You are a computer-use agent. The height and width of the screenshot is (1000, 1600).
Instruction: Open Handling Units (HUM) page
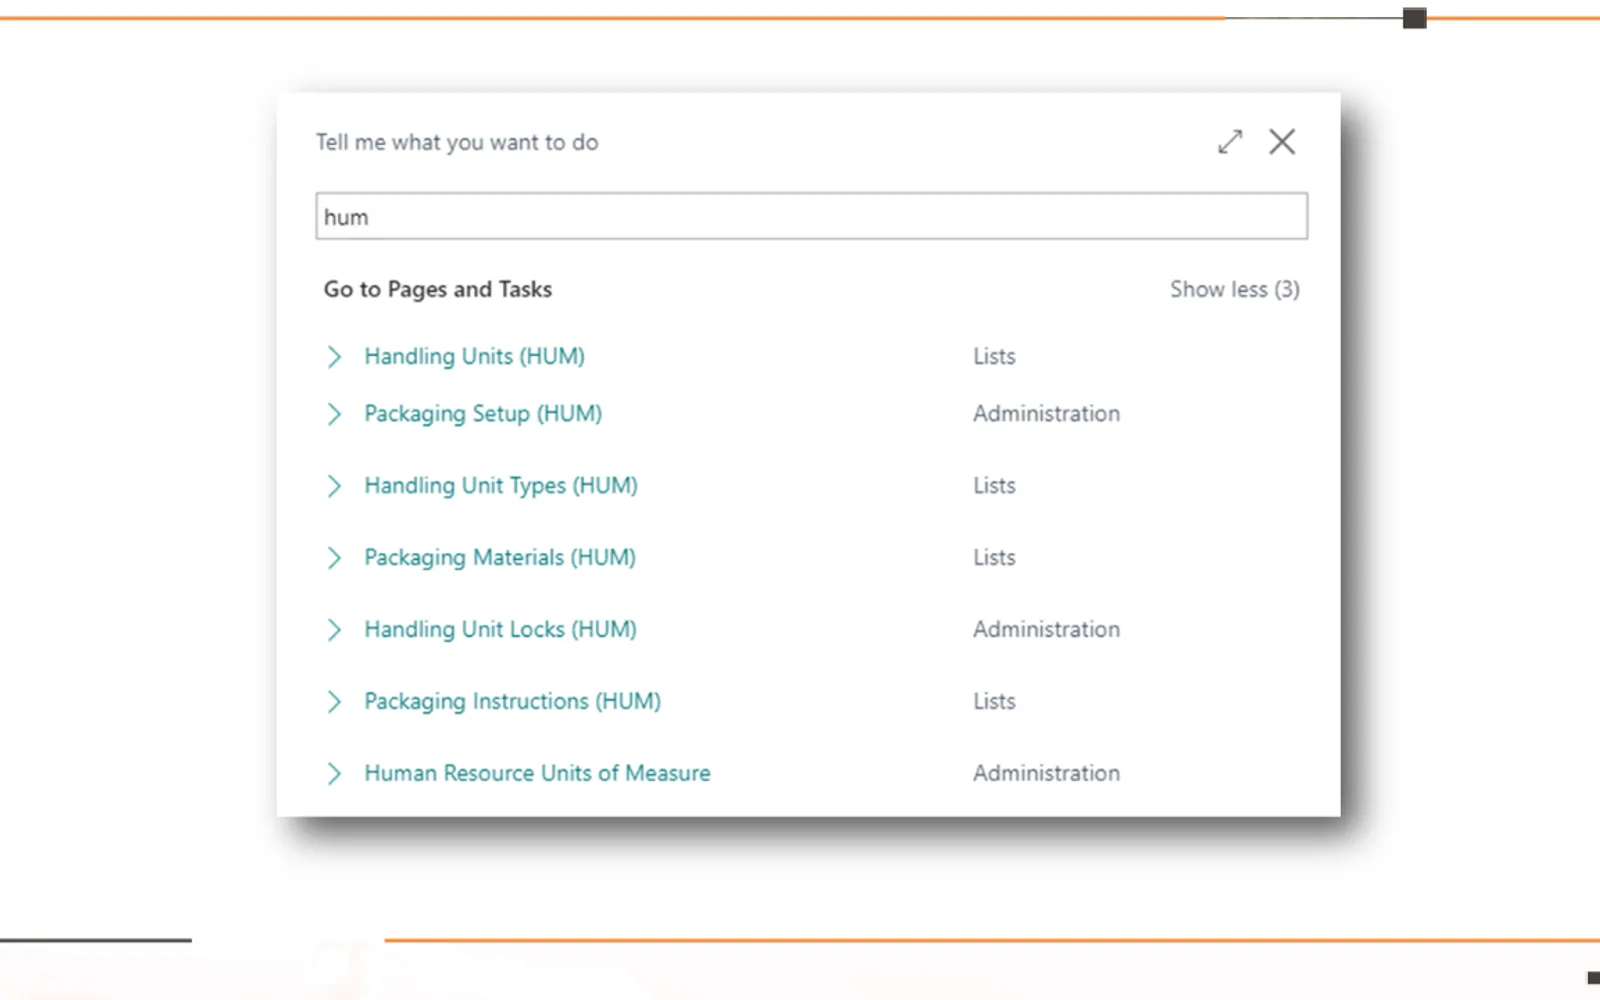[x=474, y=356]
